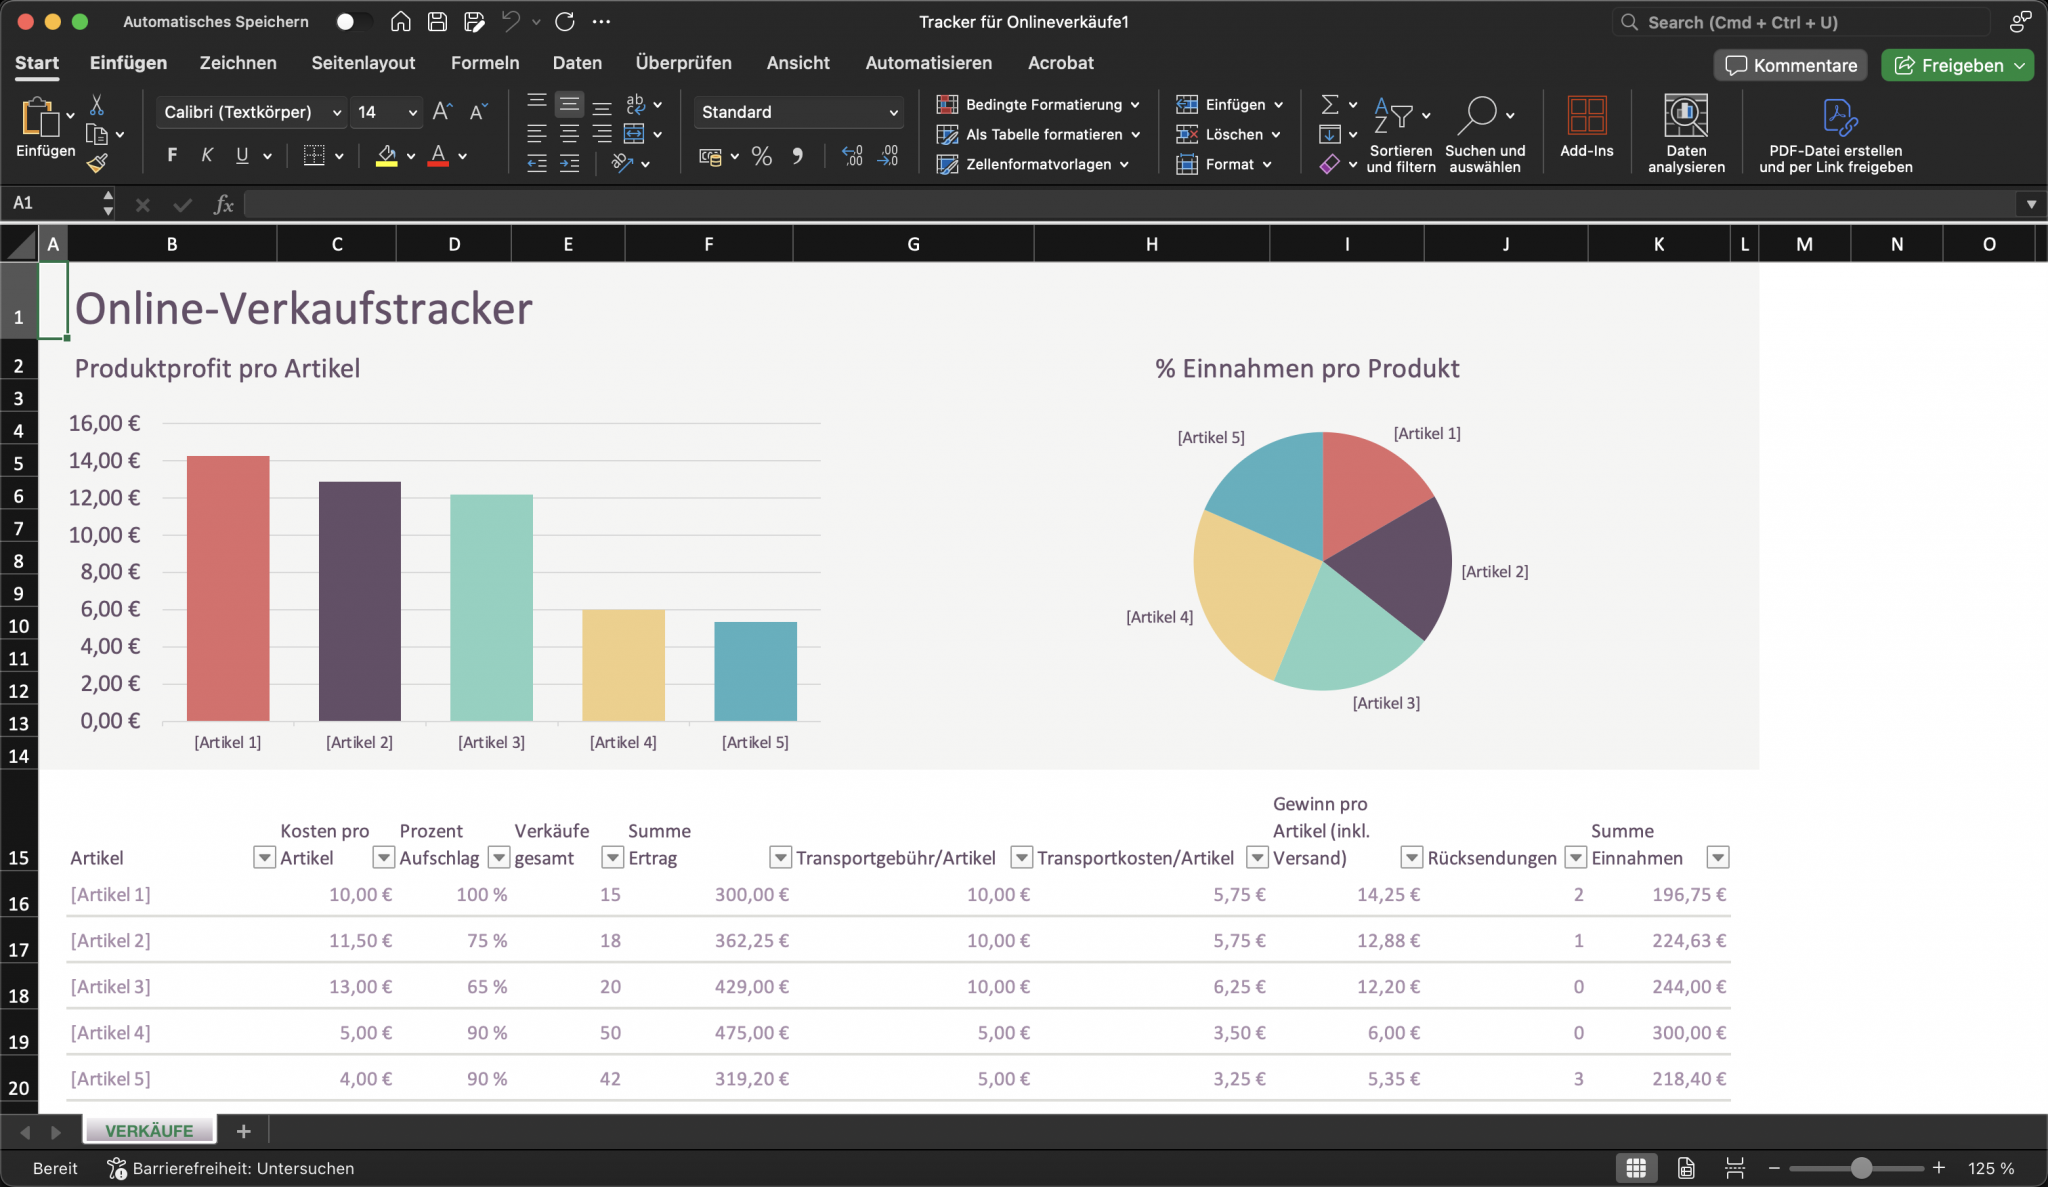Apply italic formatting with K button
Viewport: 2048px width, 1187px height.
tap(207, 155)
